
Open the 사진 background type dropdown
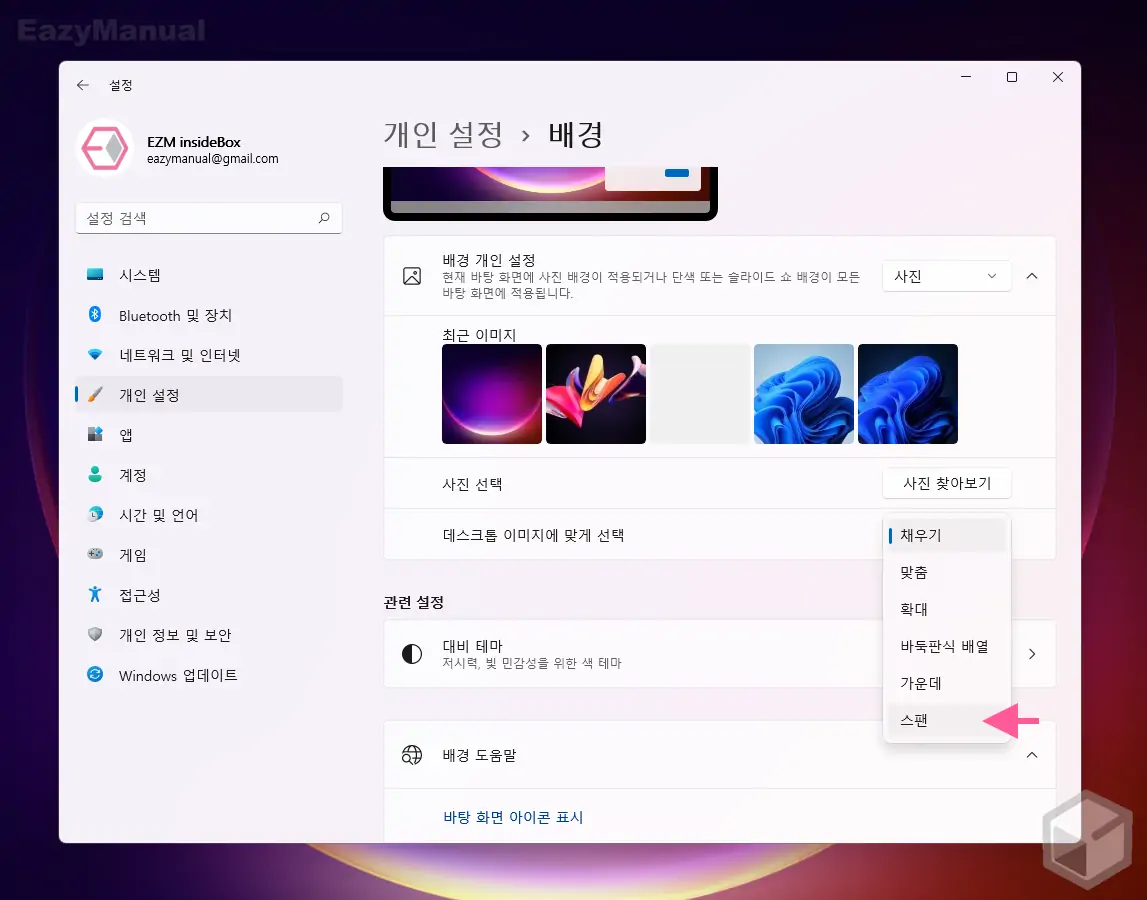[x=945, y=276]
